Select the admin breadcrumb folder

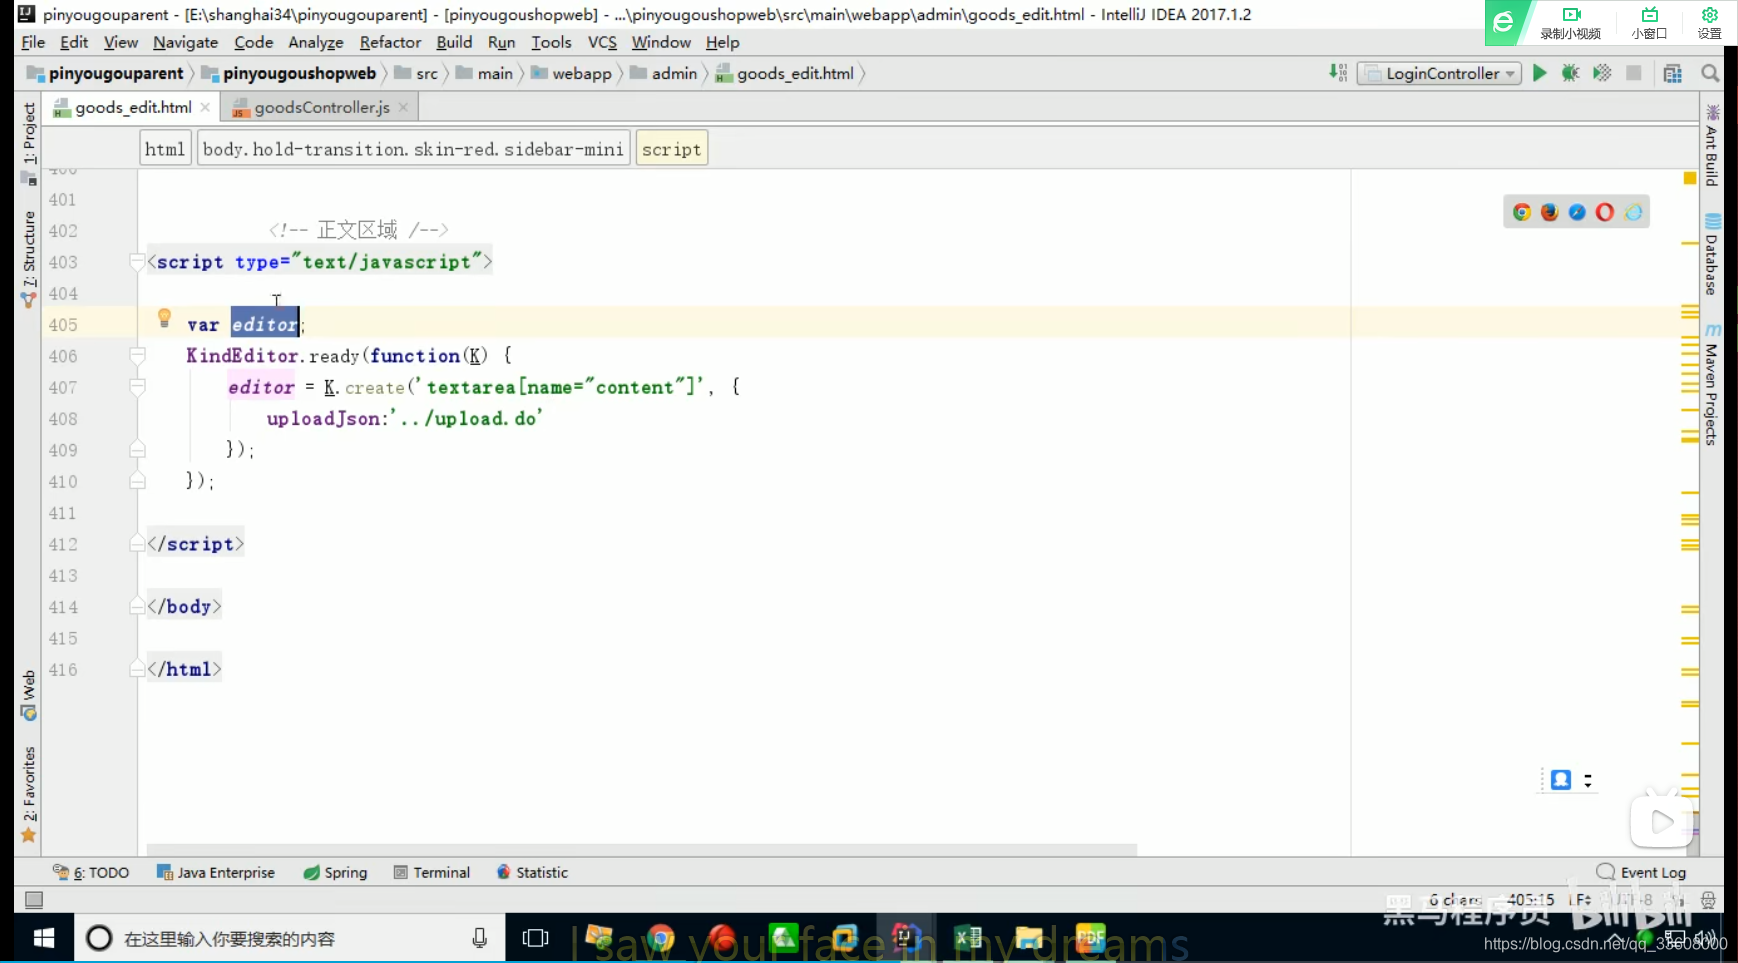click(x=663, y=73)
